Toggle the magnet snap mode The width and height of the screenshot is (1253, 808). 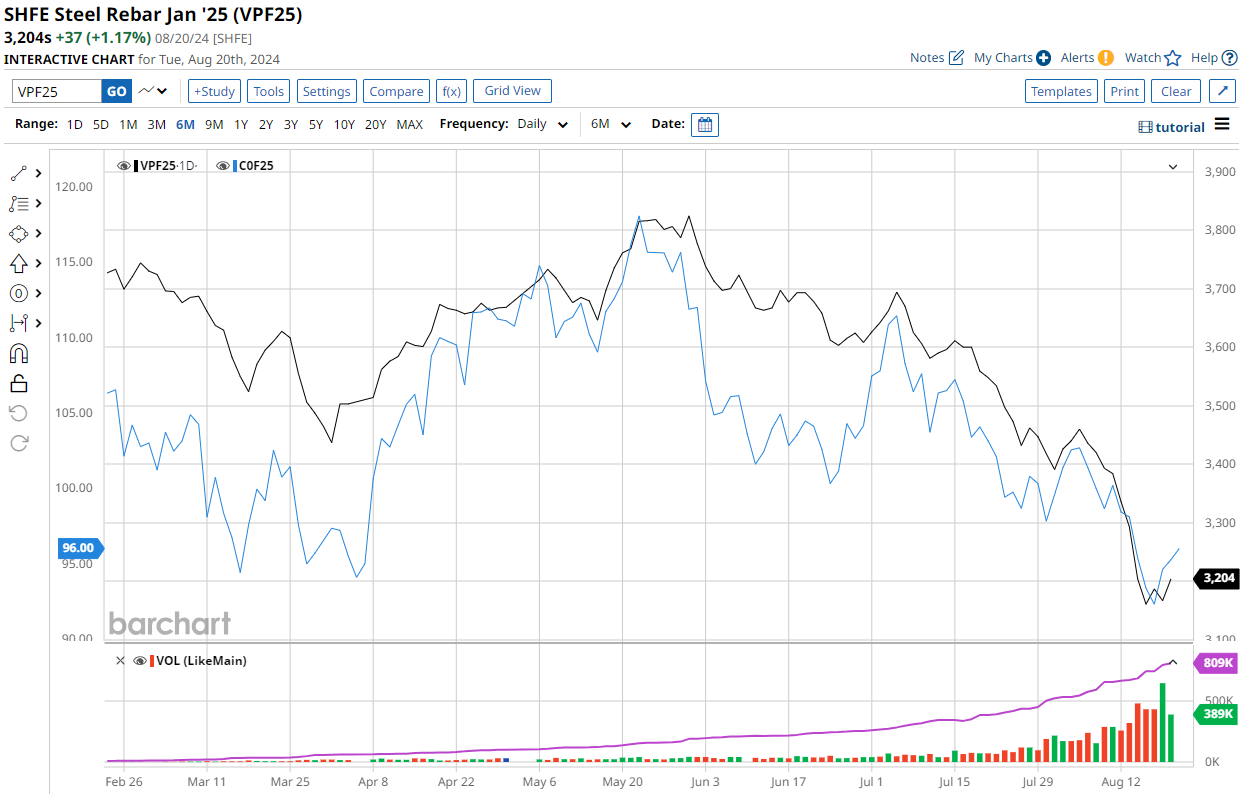(18, 353)
